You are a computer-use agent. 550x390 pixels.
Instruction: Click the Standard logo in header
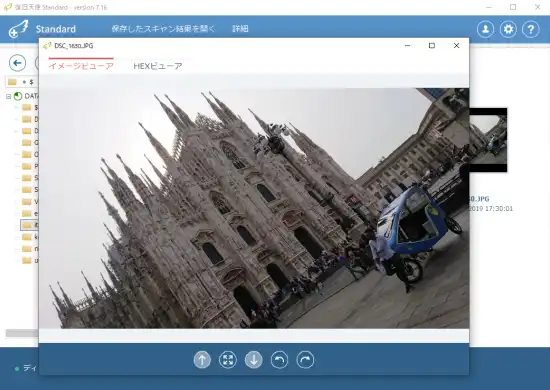coord(42,29)
